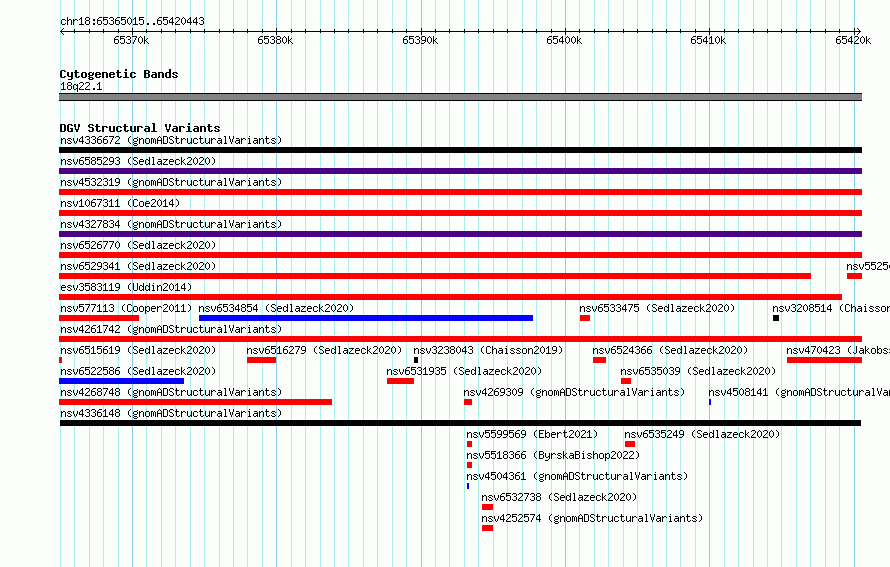The width and height of the screenshot is (890, 567).
Task: Open the nsv6524366 variant label
Action: pos(670,350)
